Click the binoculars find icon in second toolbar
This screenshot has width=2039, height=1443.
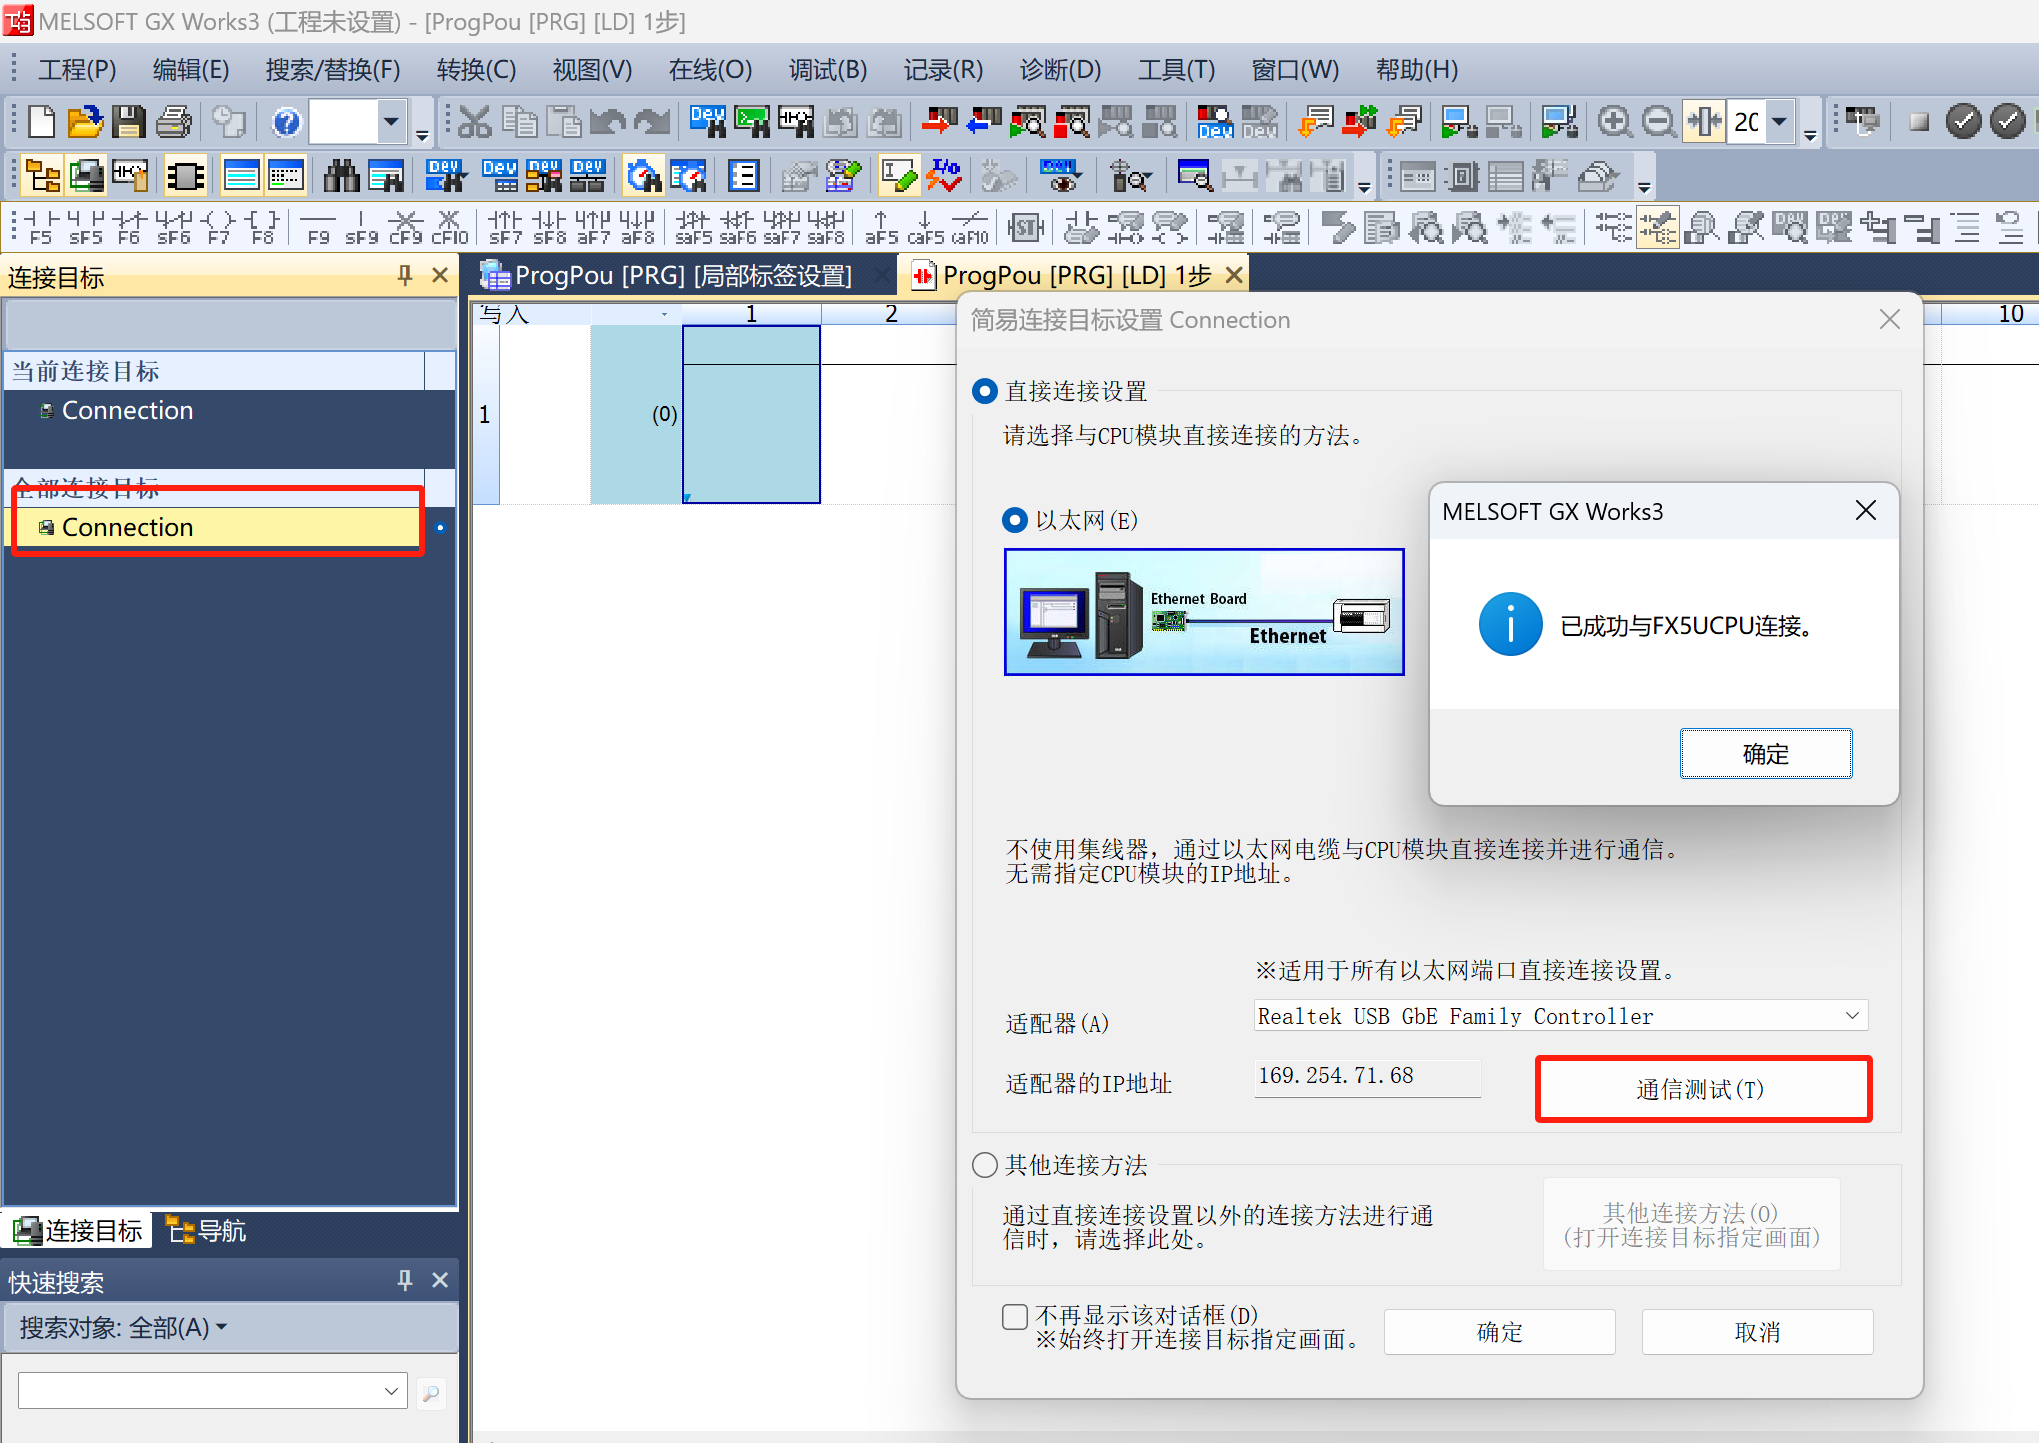point(341,177)
